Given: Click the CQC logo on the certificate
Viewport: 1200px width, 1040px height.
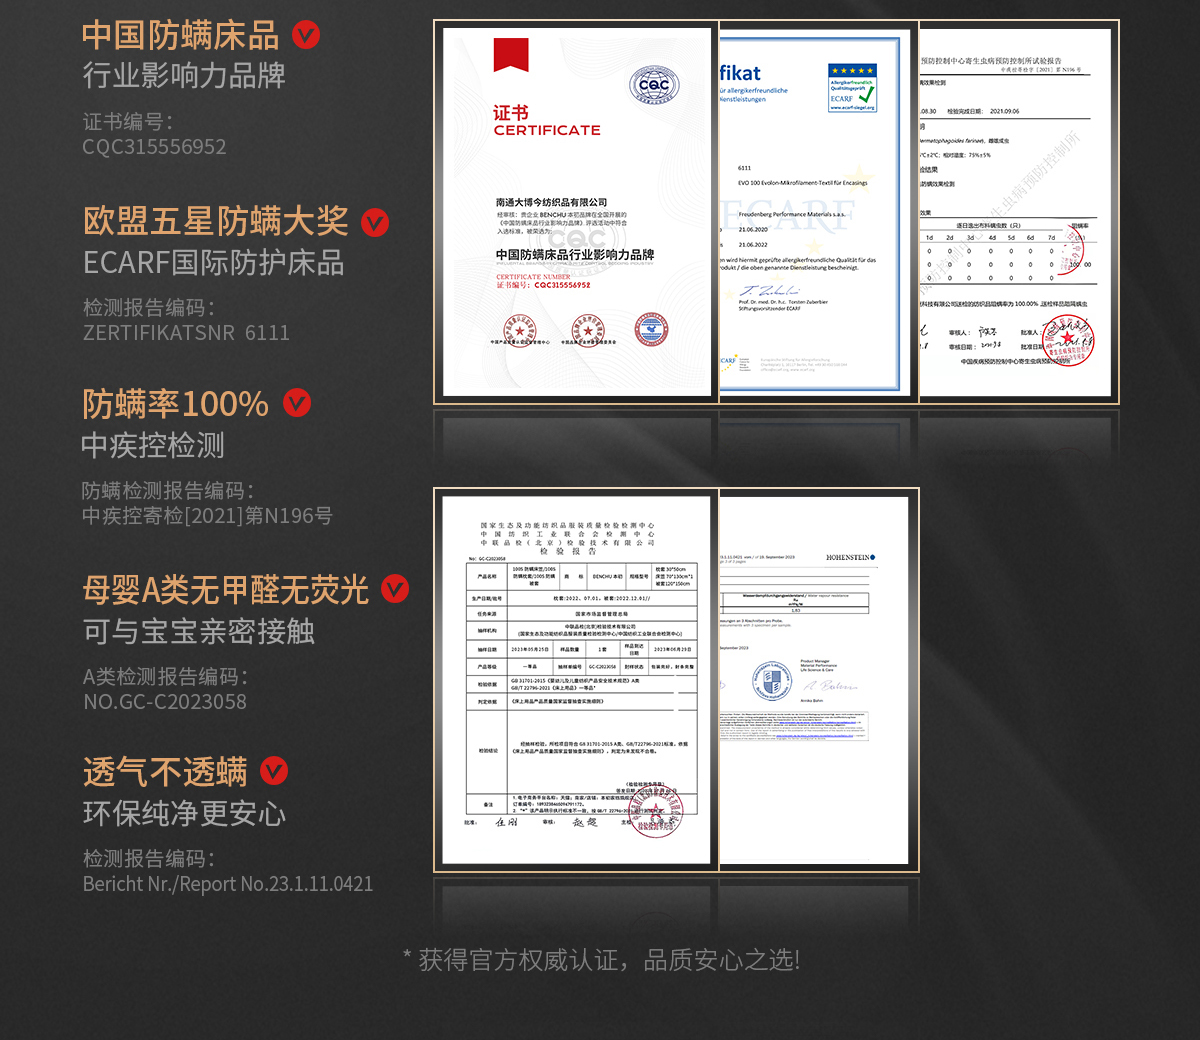Looking at the screenshot, I should [654, 85].
